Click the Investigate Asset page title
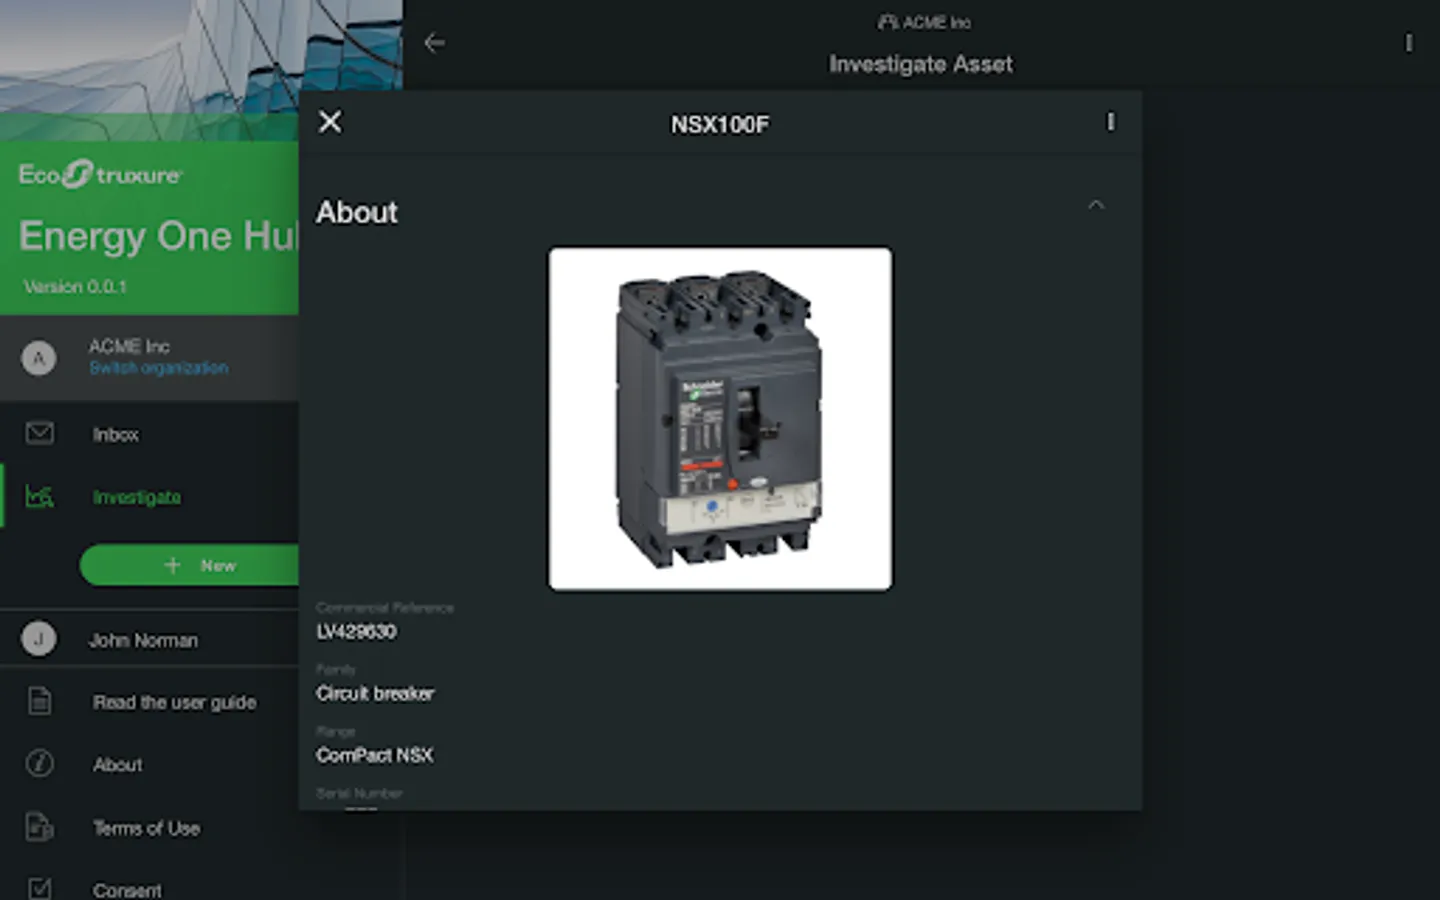 click(921, 64)
